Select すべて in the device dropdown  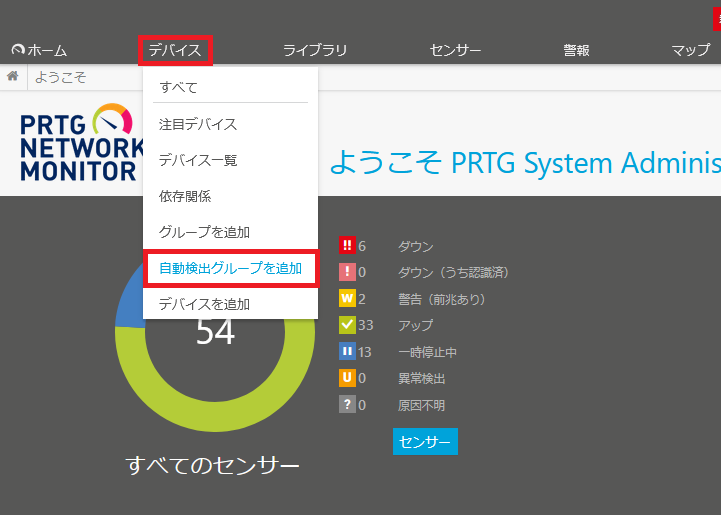pos(230,87)
